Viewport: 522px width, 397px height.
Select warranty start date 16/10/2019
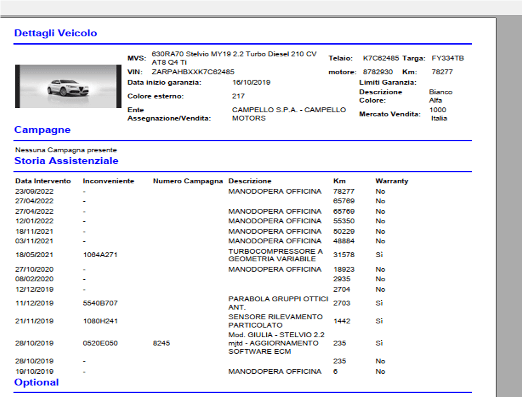251,82
